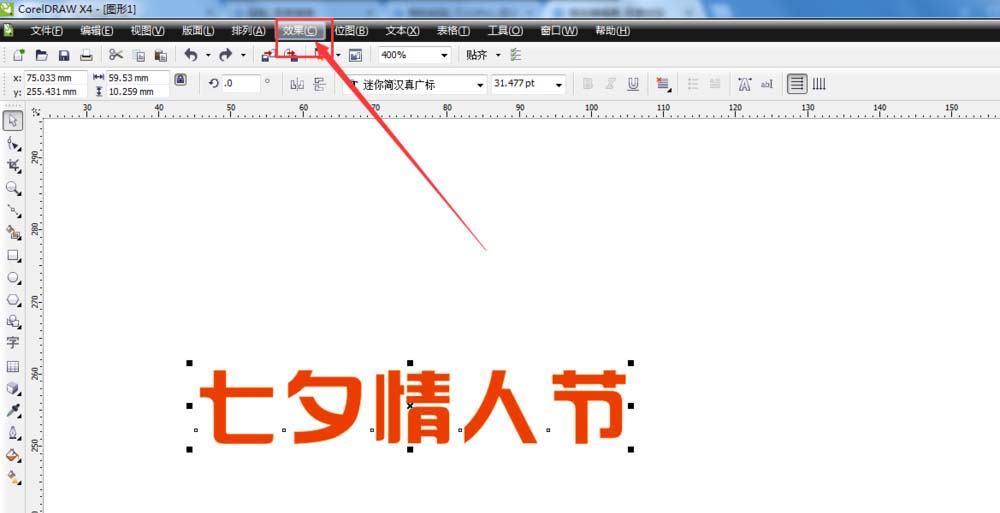The width and height of the screenshot is (1000, 513).
Task: Choose the Rectangle tool
Action: [x=13, y=255]
